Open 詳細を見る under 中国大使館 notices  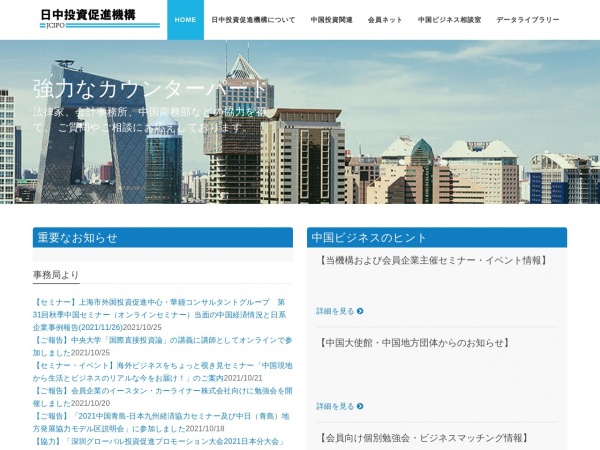(x=335, y=406)
